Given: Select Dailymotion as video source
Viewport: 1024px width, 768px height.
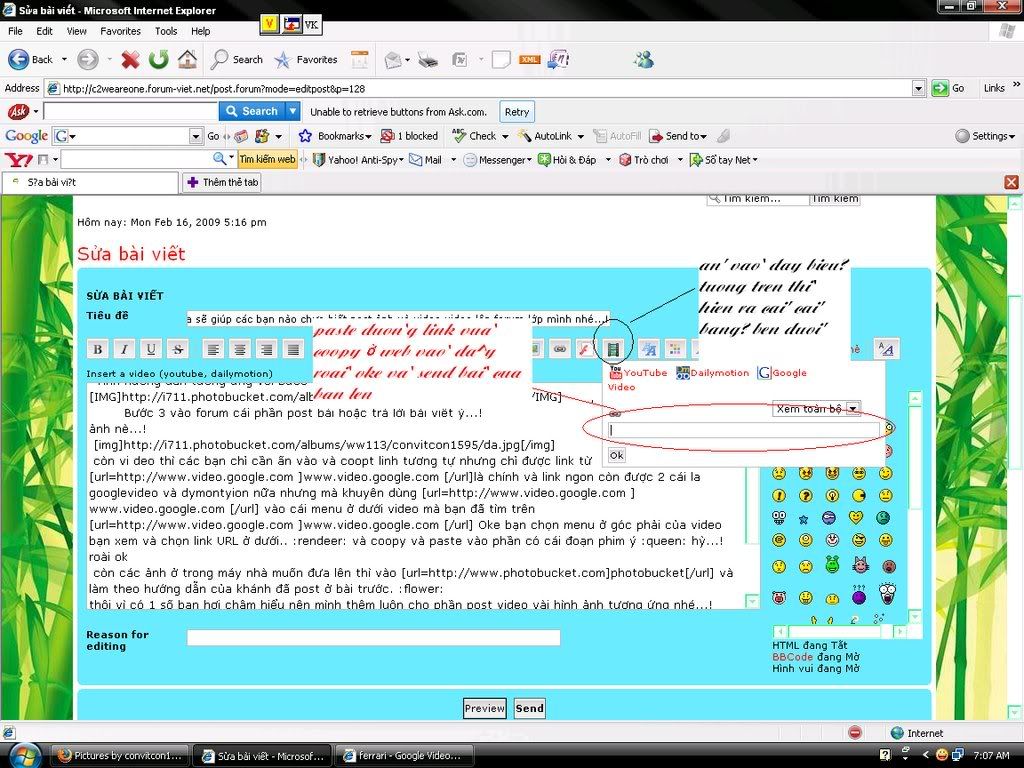Looking at the screenshot, I should tap(712, 372).
